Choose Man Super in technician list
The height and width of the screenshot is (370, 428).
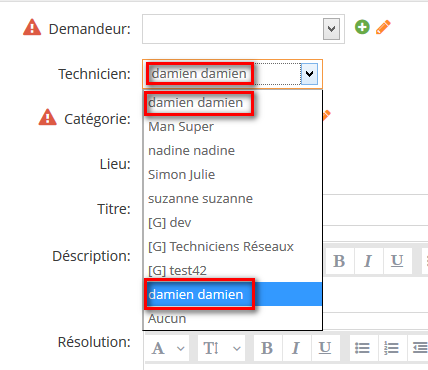(x=232, y=127)
